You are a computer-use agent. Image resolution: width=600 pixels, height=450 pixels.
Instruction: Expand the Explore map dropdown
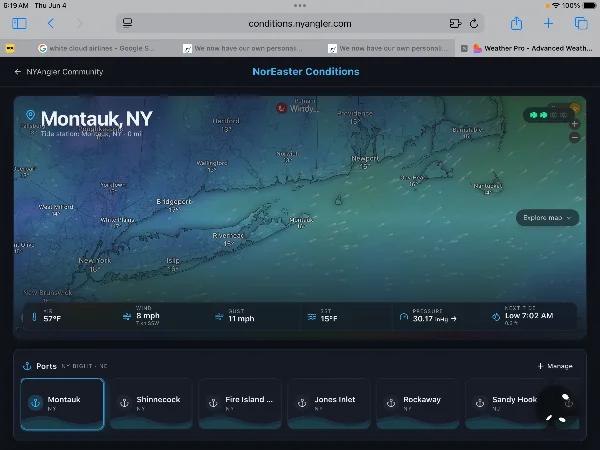pos(547,218)
